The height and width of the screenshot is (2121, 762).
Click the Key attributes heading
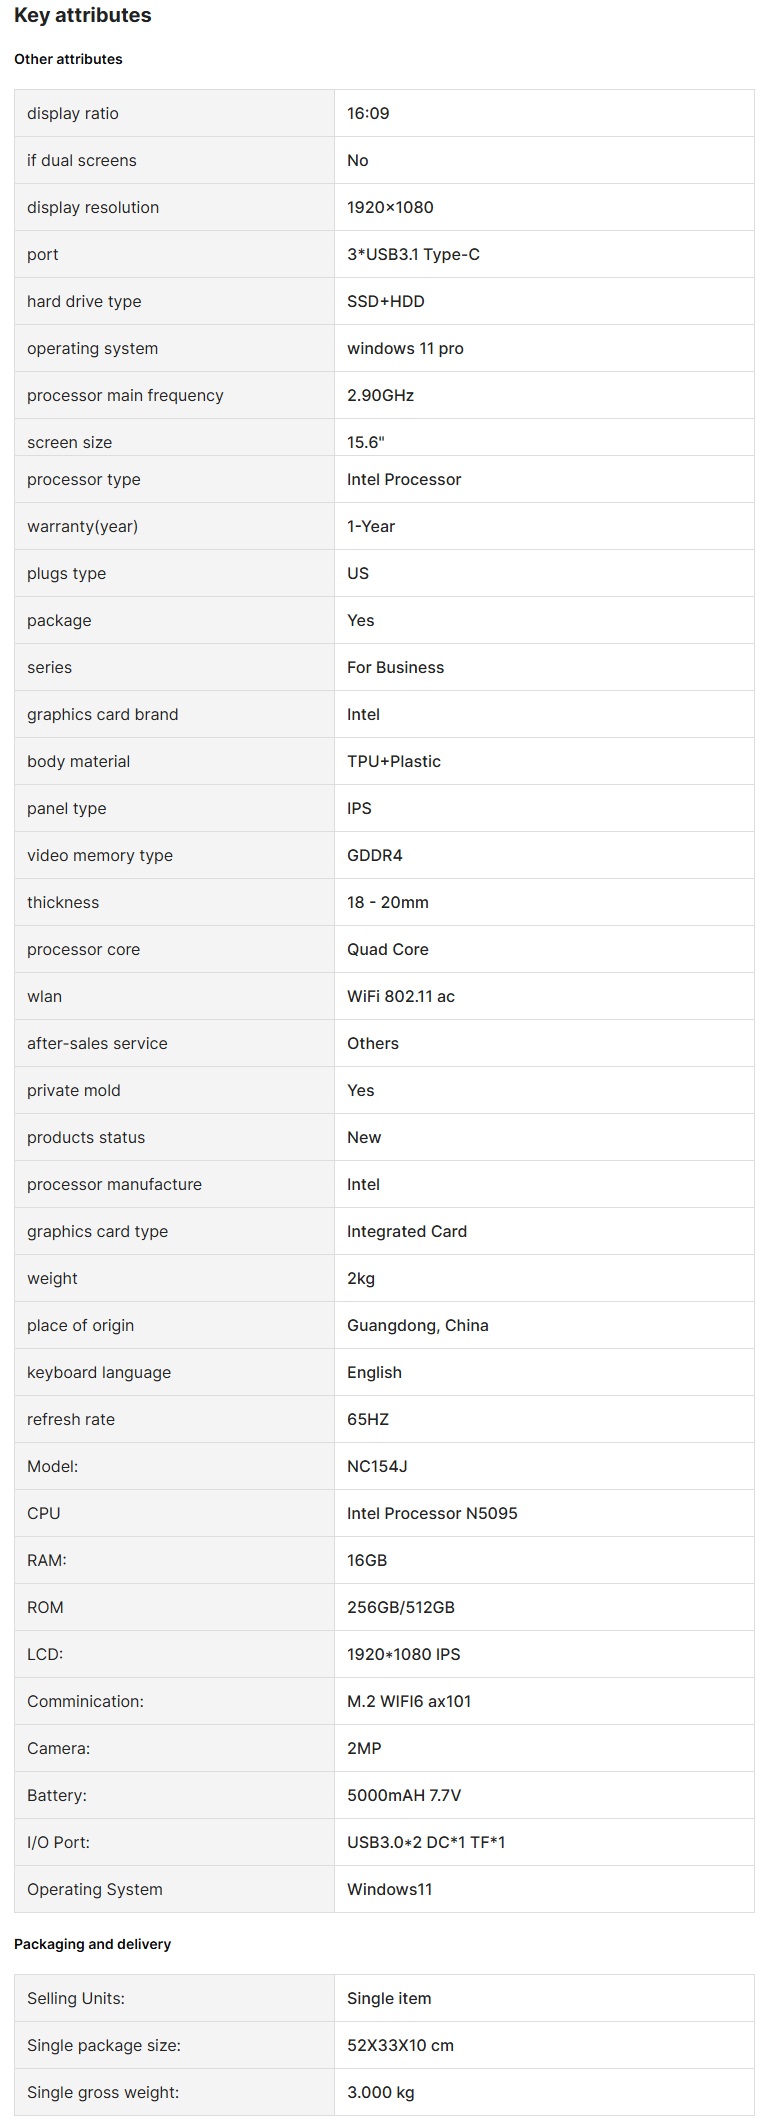tap(83, 15)
